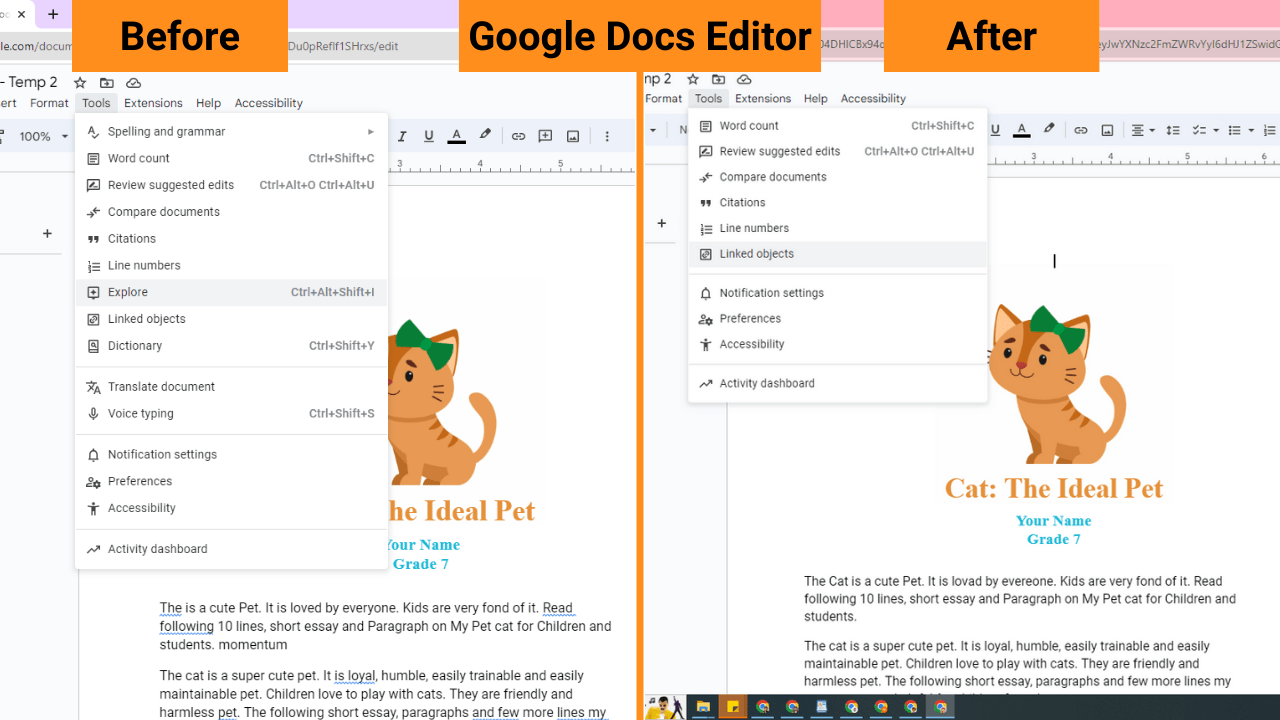Screen dimensions: 1280x720
Task: Open the text alignment dropdown arrow
Action: pyautogui.click(x=1153, y=130)
